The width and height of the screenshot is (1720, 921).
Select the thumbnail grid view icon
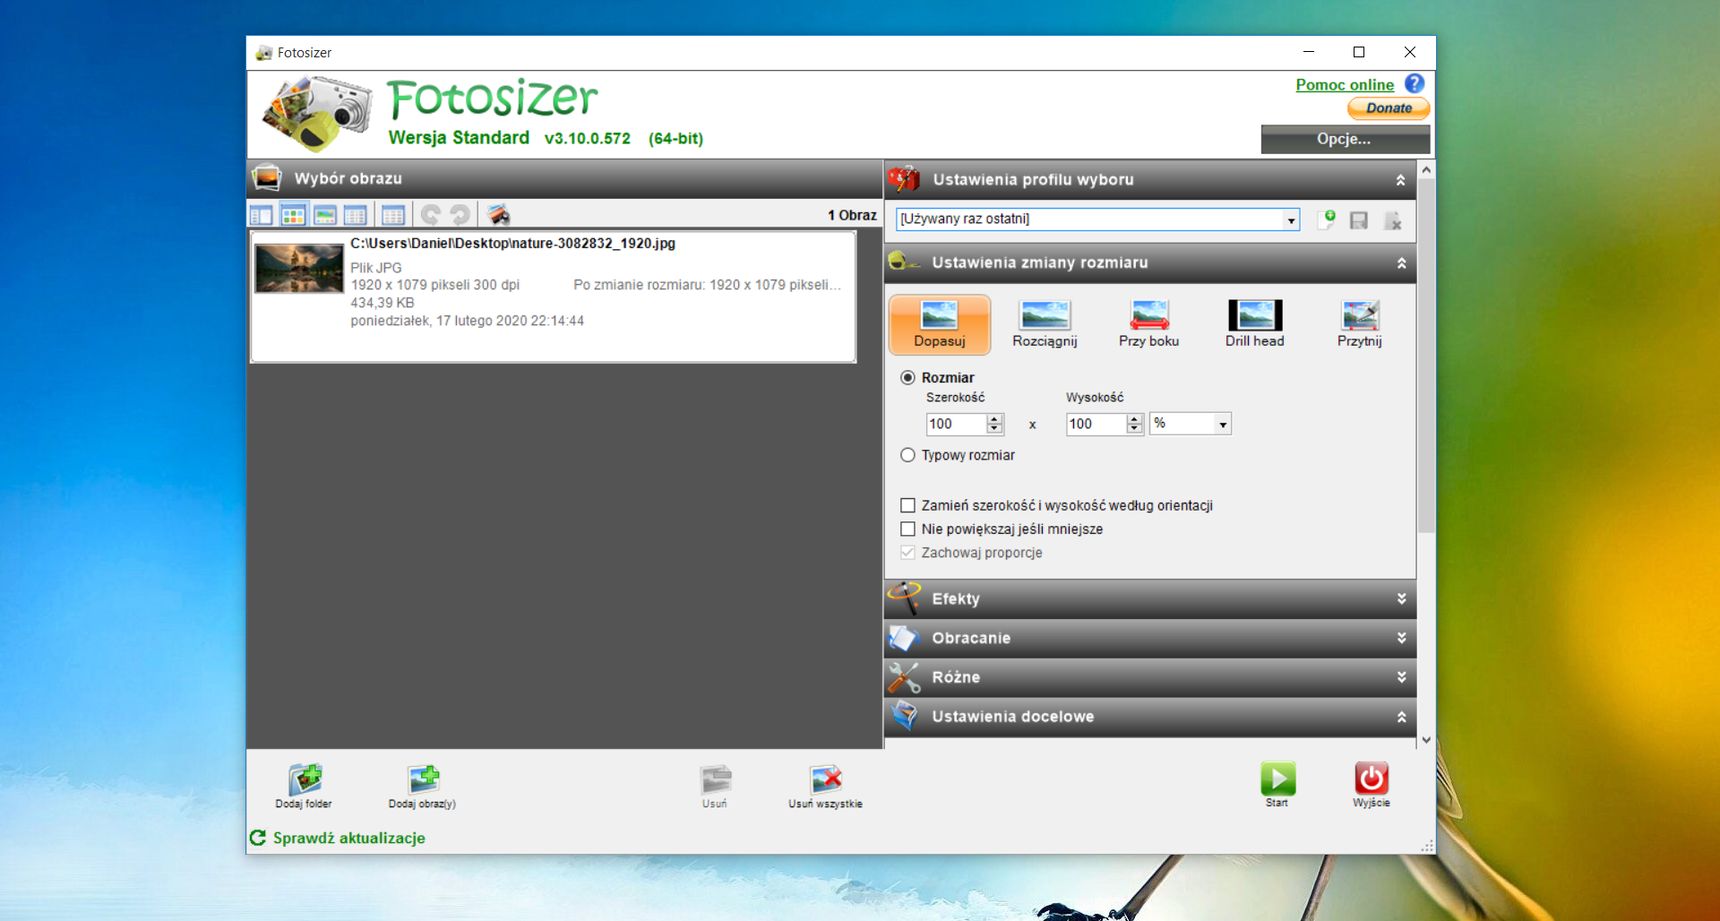click(293, 215)
